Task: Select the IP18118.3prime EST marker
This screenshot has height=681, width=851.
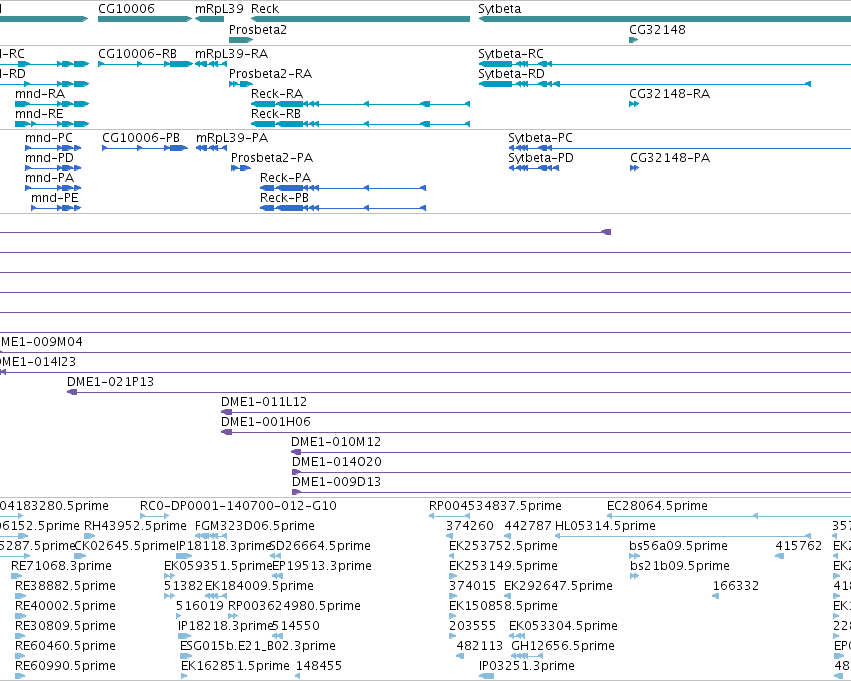Action: [184, 556]
